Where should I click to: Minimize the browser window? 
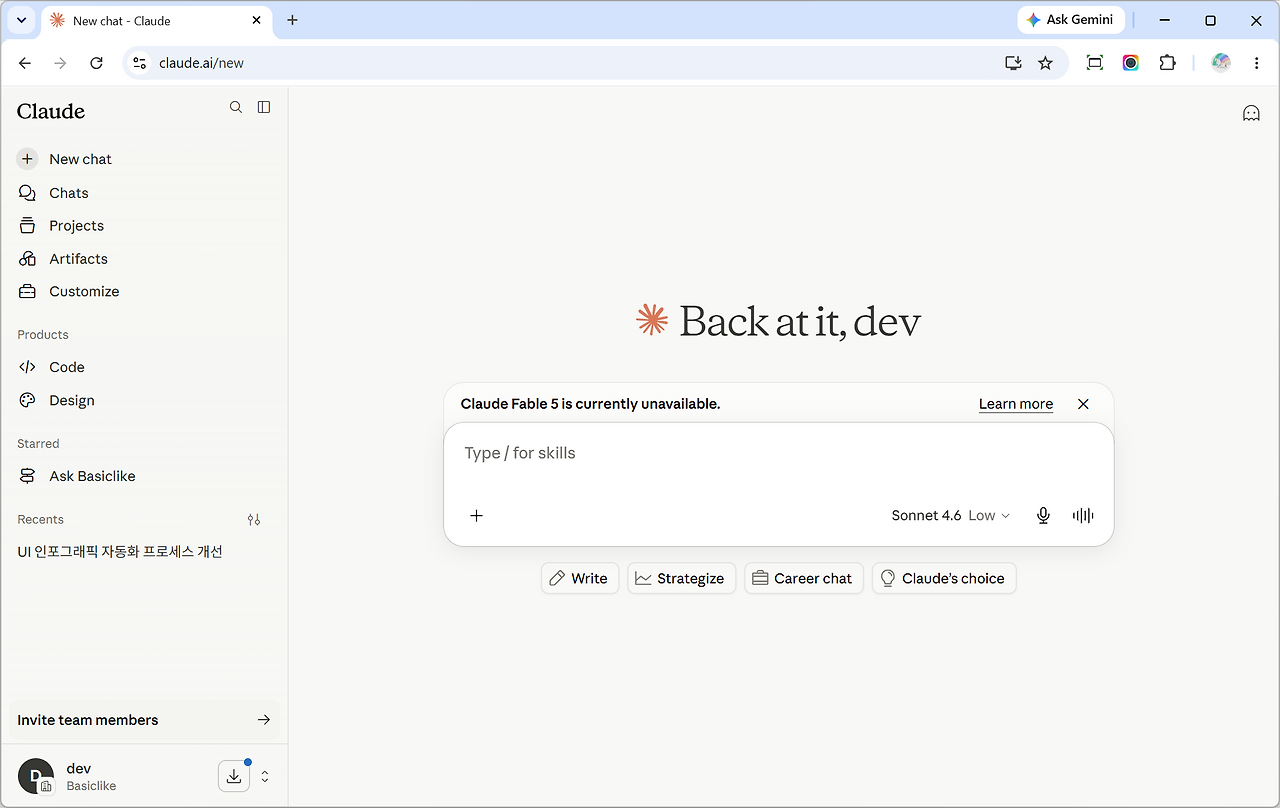[x=1165, y=20]
